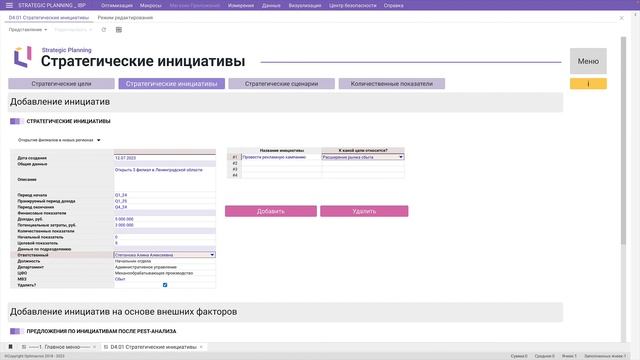Click the Период начала value Q1_24
Viewport: 640px width, 360px height.
pos(164,195)
